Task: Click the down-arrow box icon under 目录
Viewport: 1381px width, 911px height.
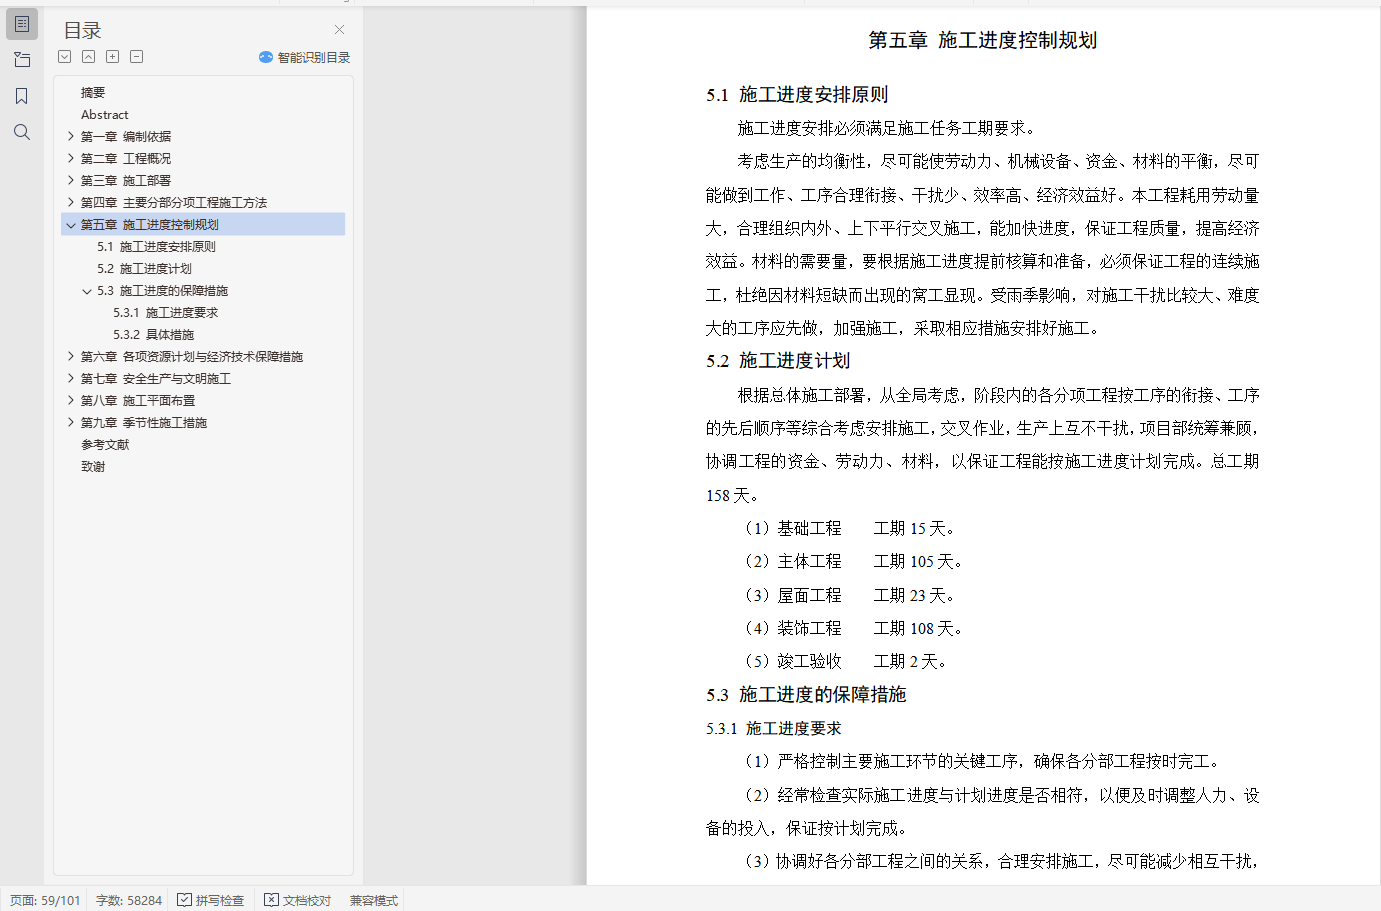Action: (65, 57)
